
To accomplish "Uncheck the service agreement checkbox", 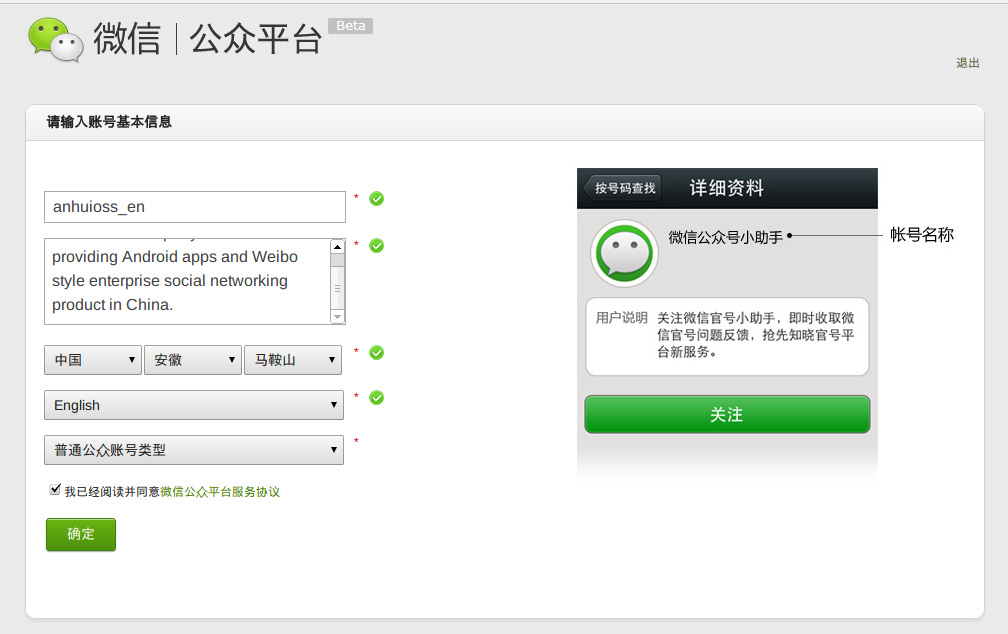I will 54,489.
